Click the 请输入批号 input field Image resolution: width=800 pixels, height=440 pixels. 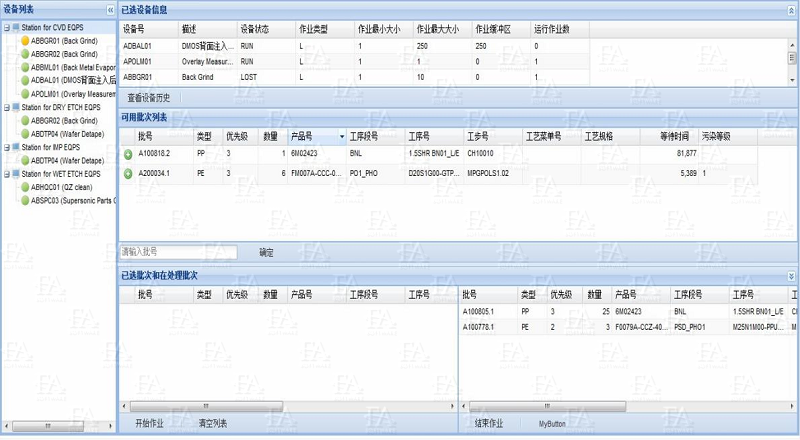click(x=178, y=253)
